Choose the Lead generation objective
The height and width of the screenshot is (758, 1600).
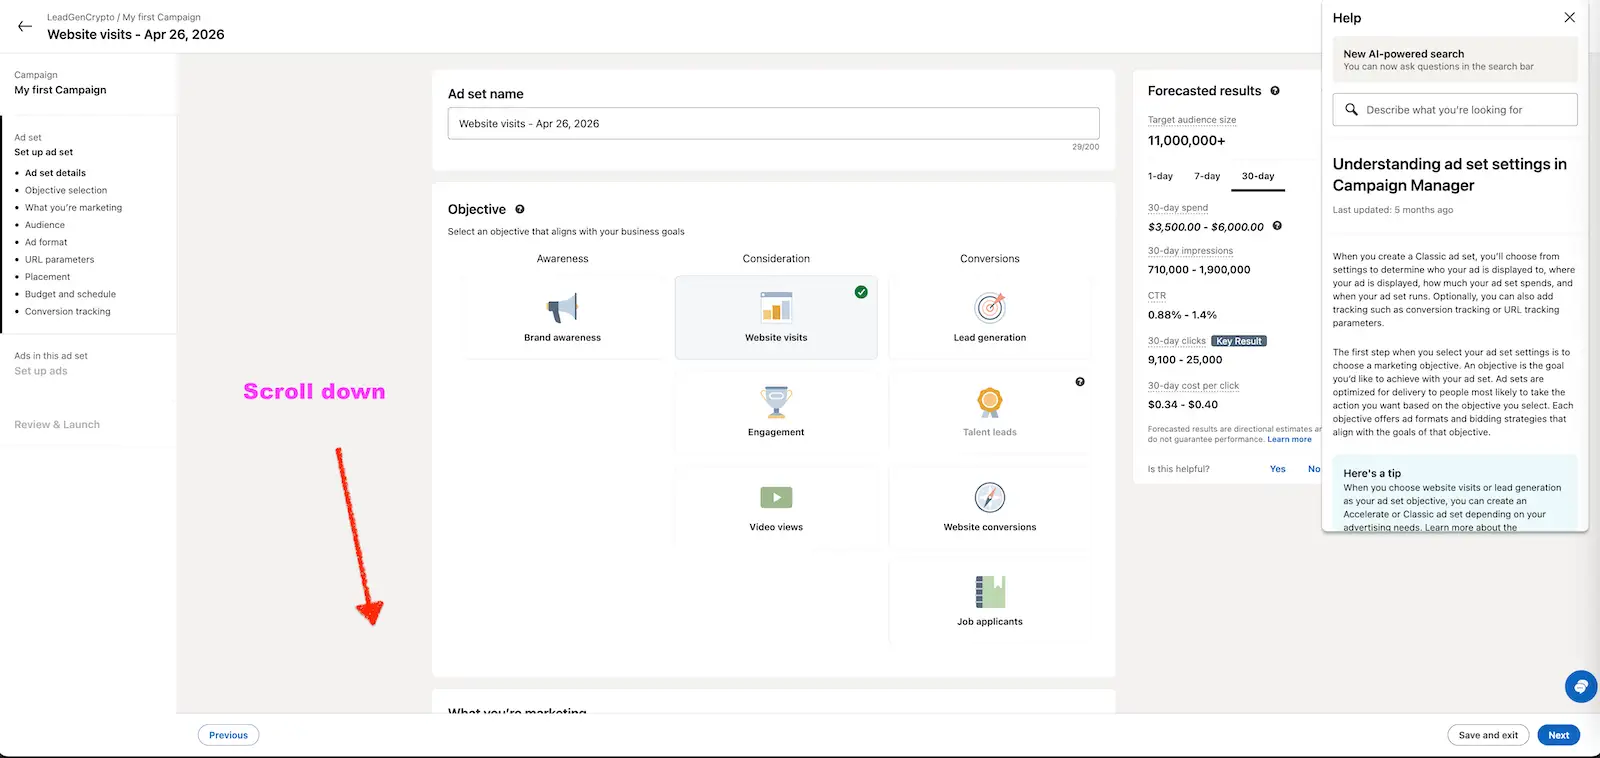tap(989, 317)
